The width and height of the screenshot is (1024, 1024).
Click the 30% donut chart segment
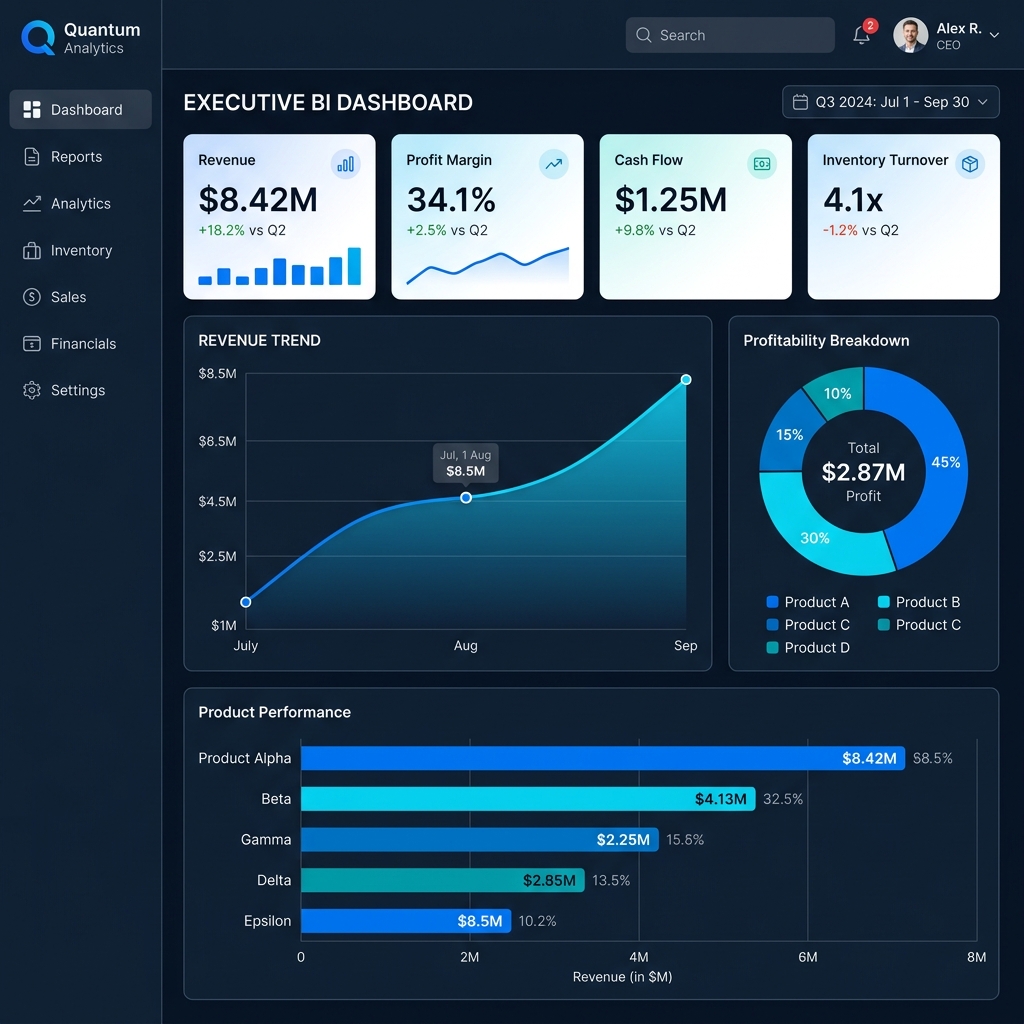coord(815,537)
